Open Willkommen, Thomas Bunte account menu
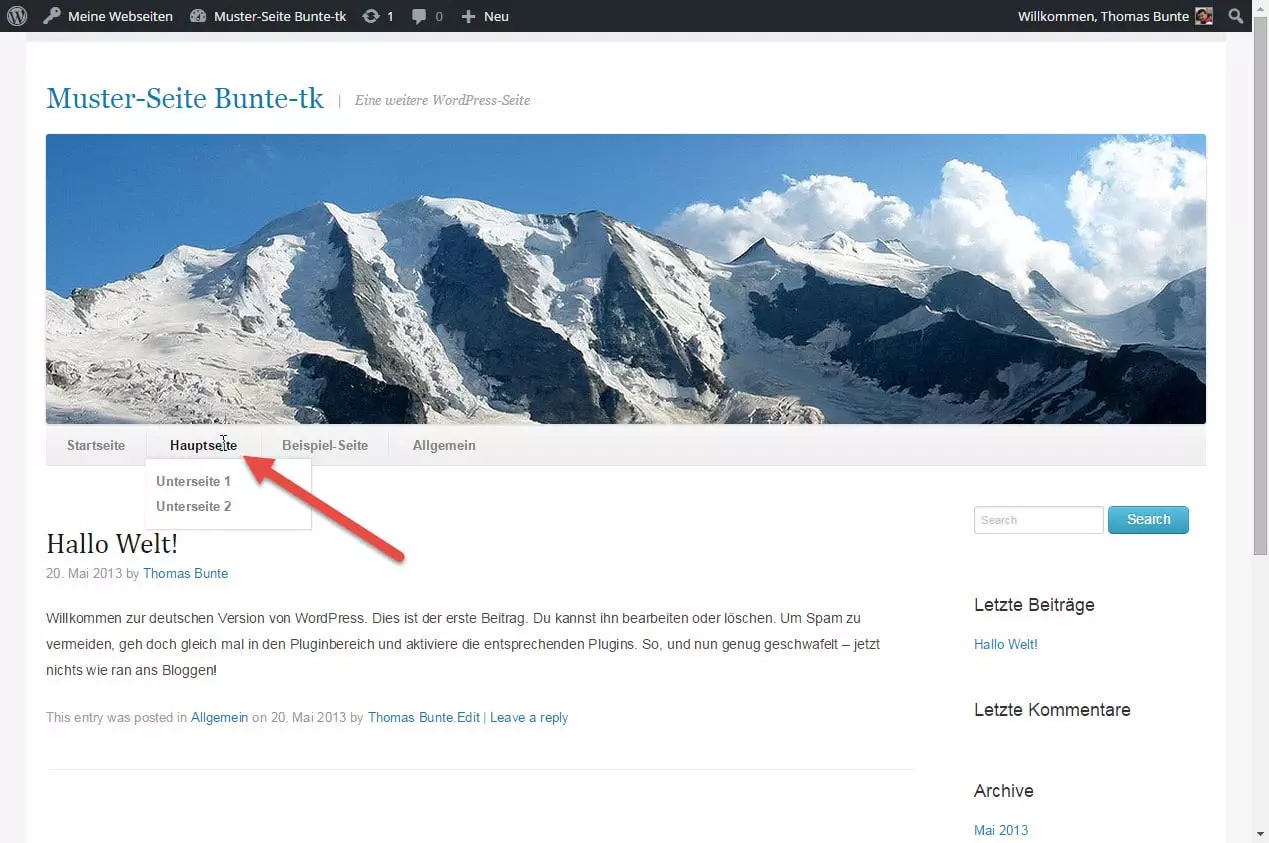 (x=1103, y=16)
